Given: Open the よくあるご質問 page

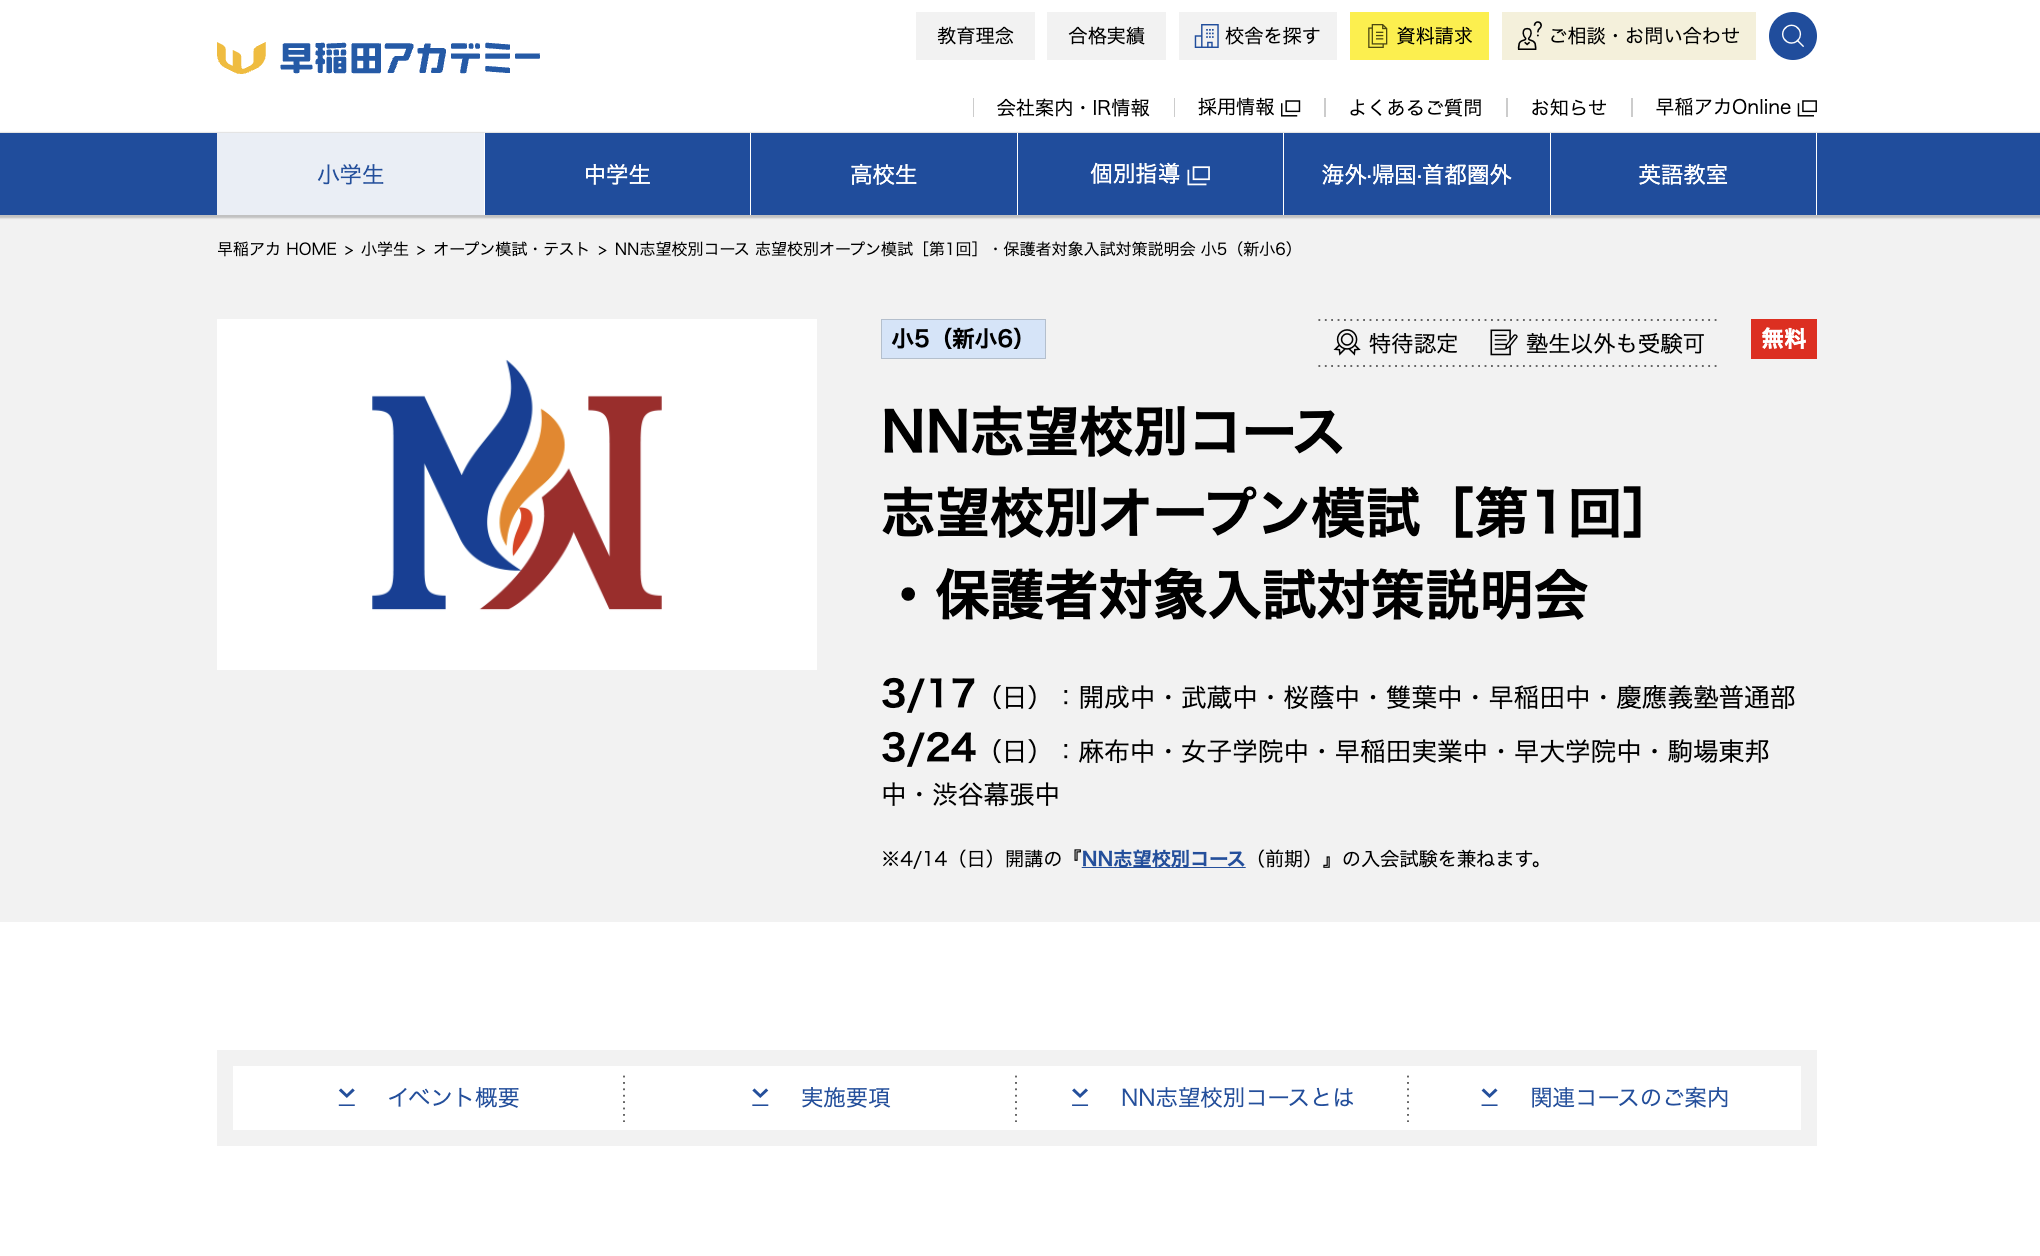Looking at the screenshot, I should click(x=1417, y=107).
